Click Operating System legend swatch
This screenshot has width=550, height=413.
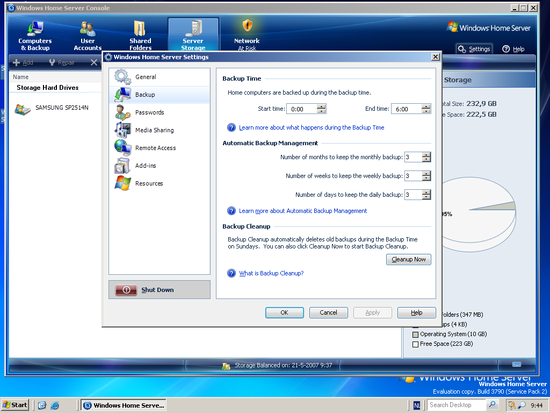tap(415, 334)
